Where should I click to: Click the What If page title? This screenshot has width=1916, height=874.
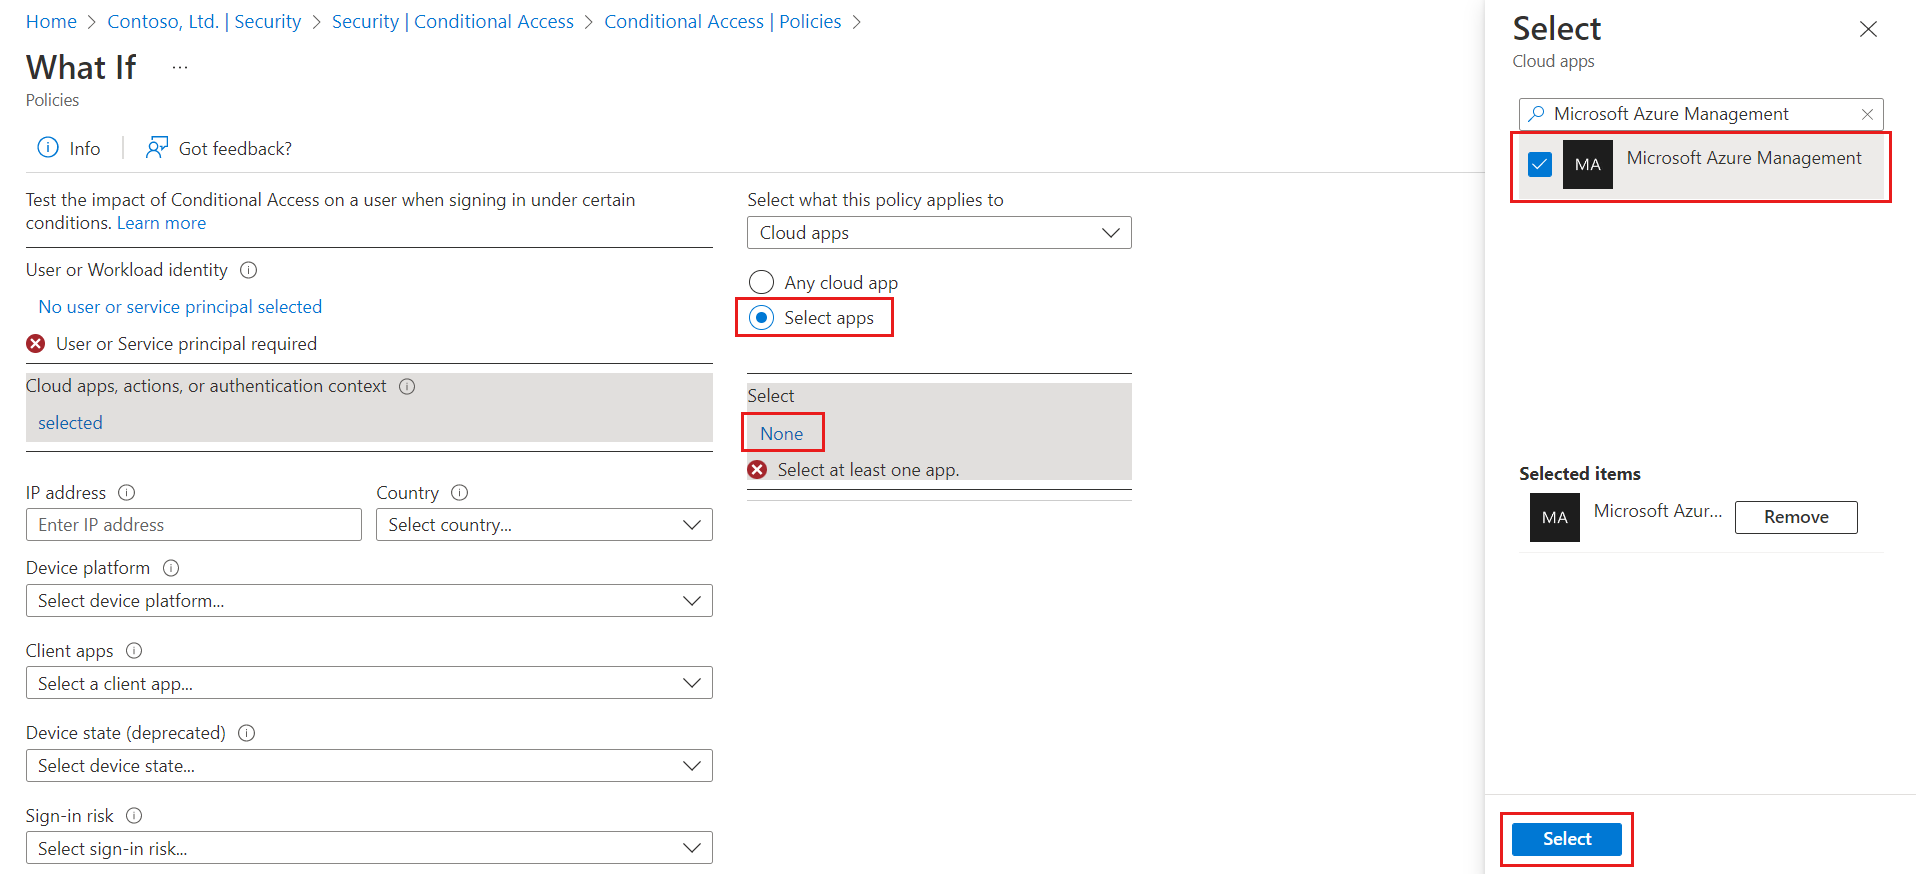81,67
